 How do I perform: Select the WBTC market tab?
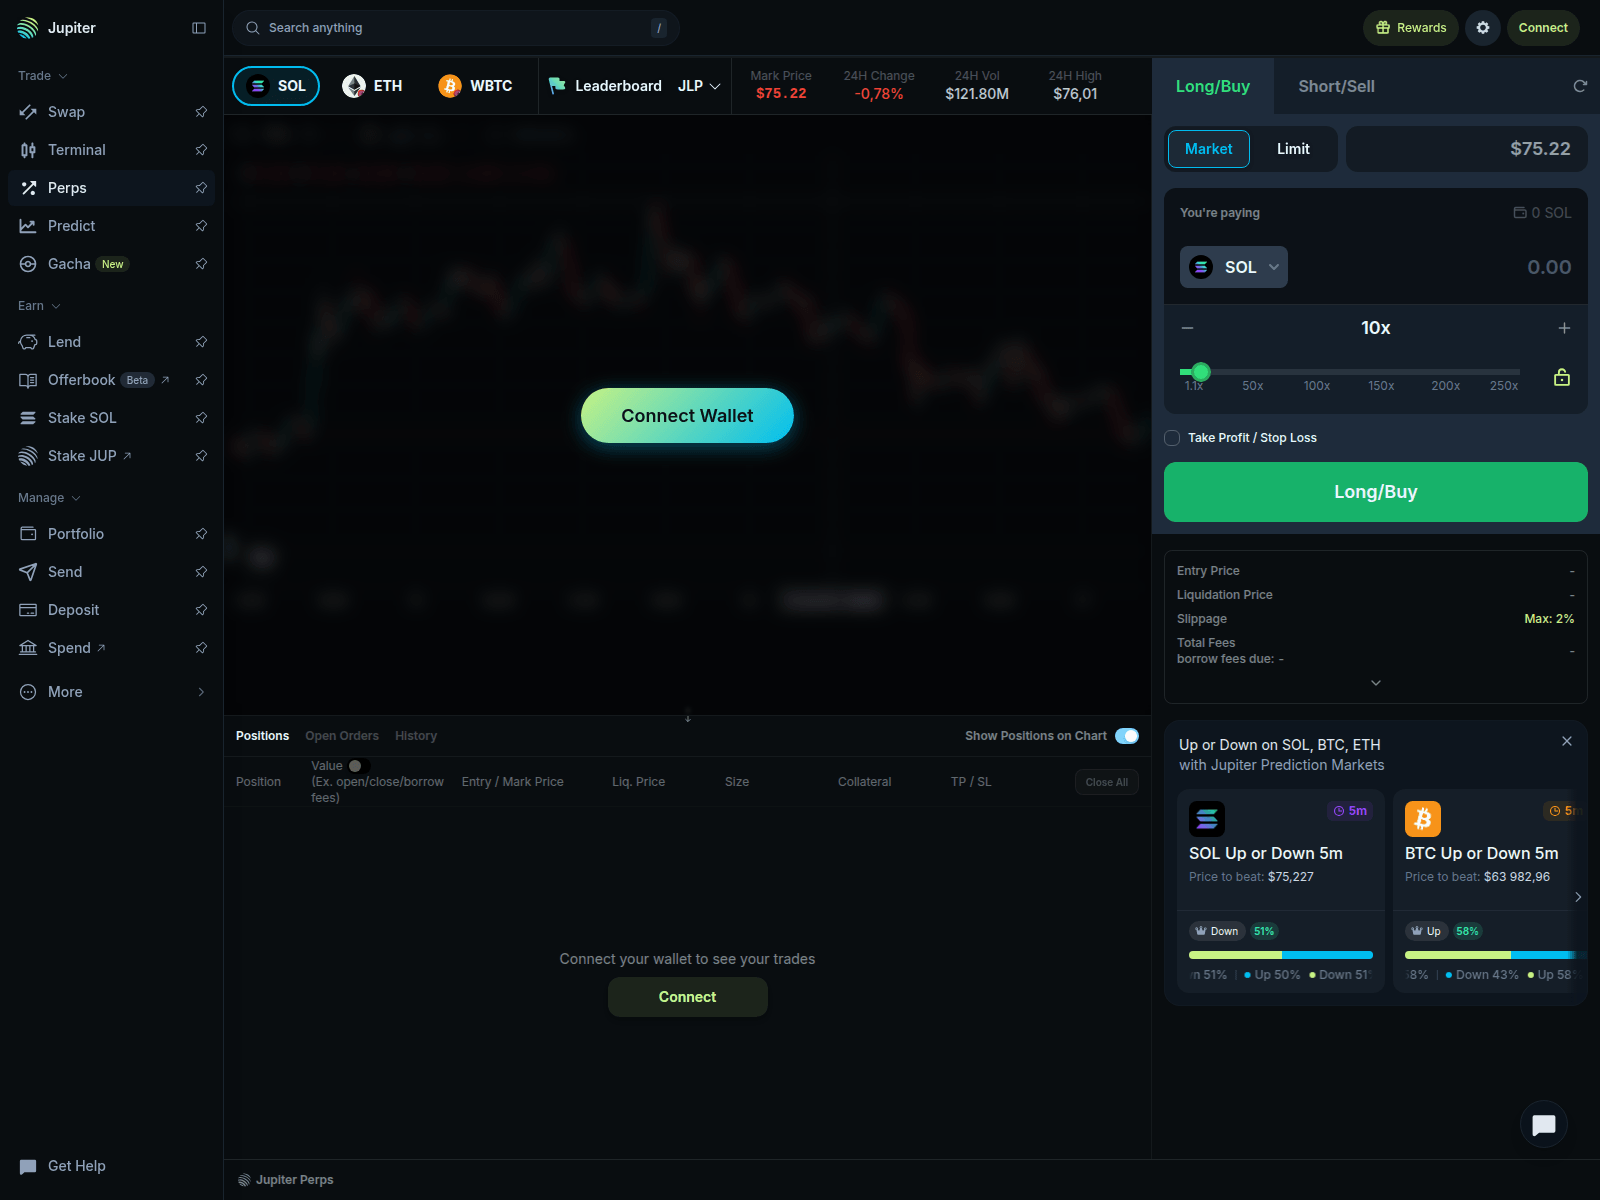point(476,86)
